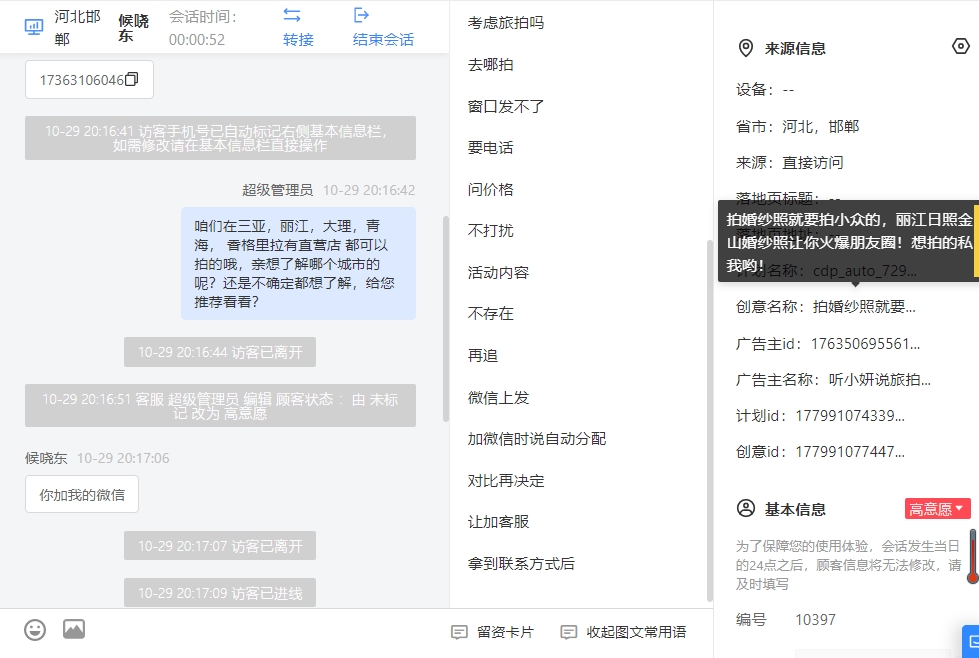The image size is (979, 658).
Task: Select quick reply 窗口发不了
Action: coord(506,106)
